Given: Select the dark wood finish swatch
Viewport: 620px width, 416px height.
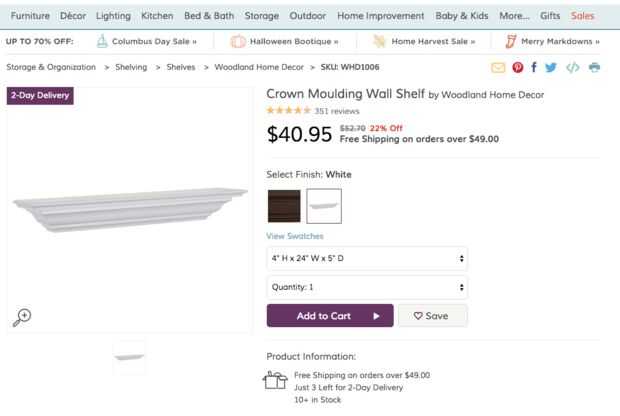Looking at the screenshot, I should [284, 206].
